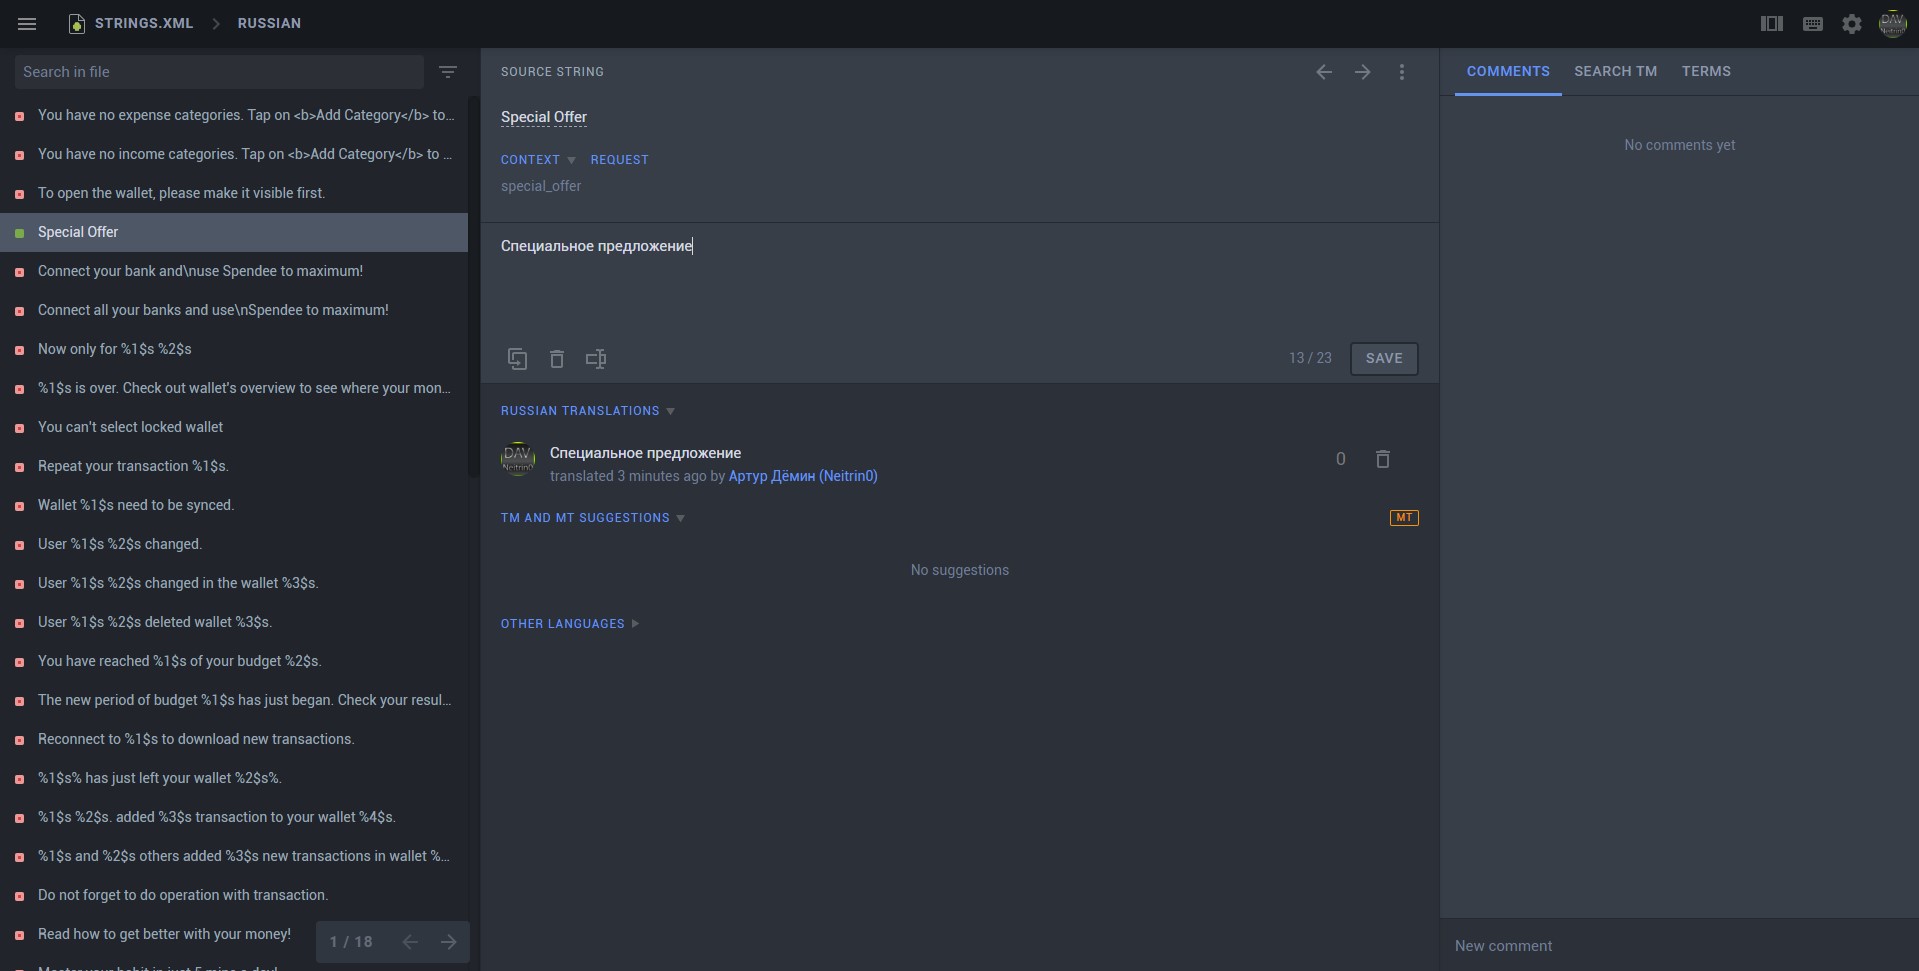The image size is (1919, 971).
Task: Open the string filter icon
Action: (x=448, y=72)
